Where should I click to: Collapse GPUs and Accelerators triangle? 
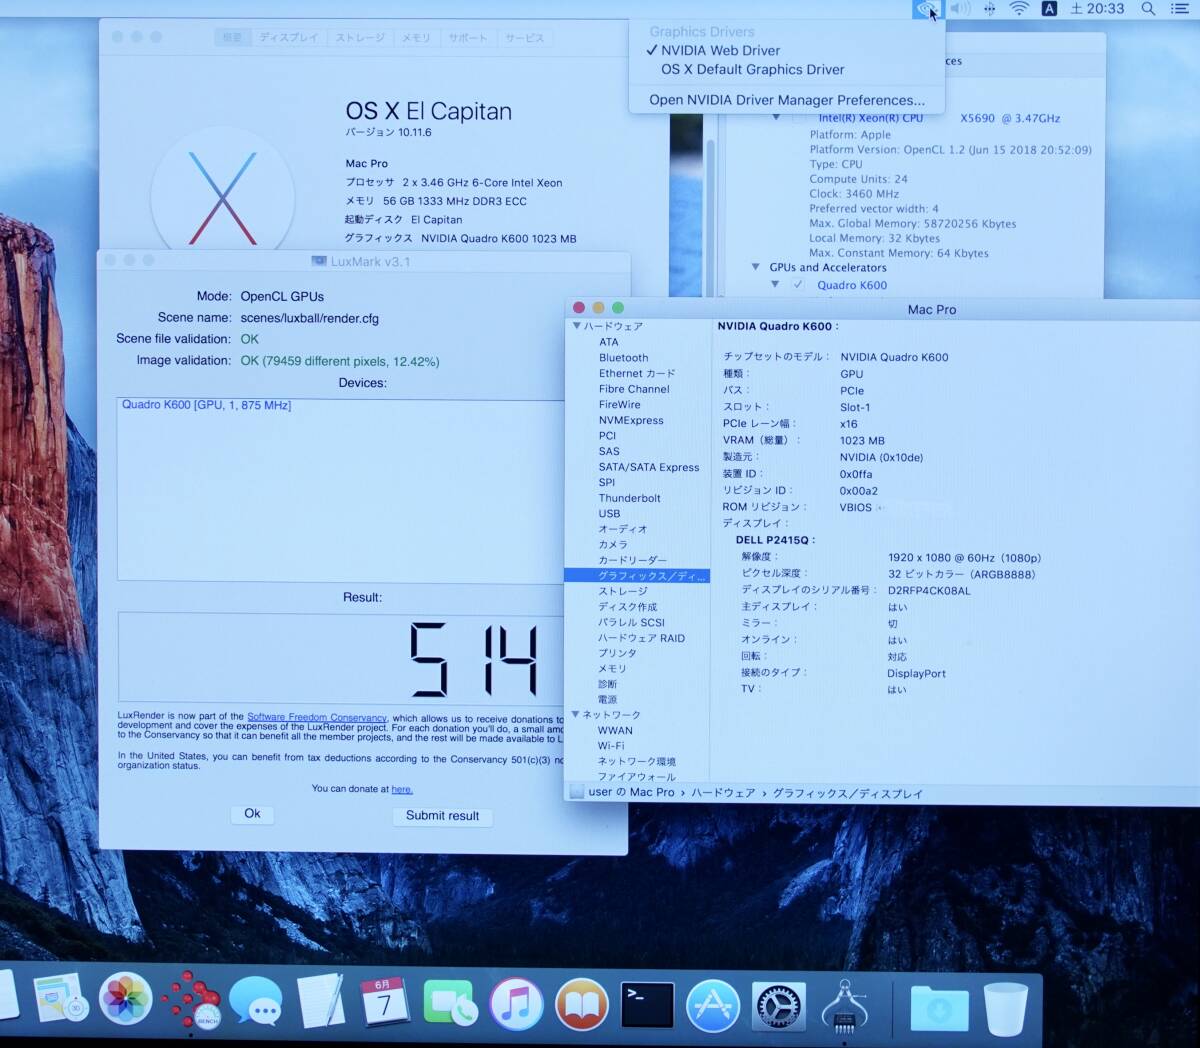click(x=756, y=267)
